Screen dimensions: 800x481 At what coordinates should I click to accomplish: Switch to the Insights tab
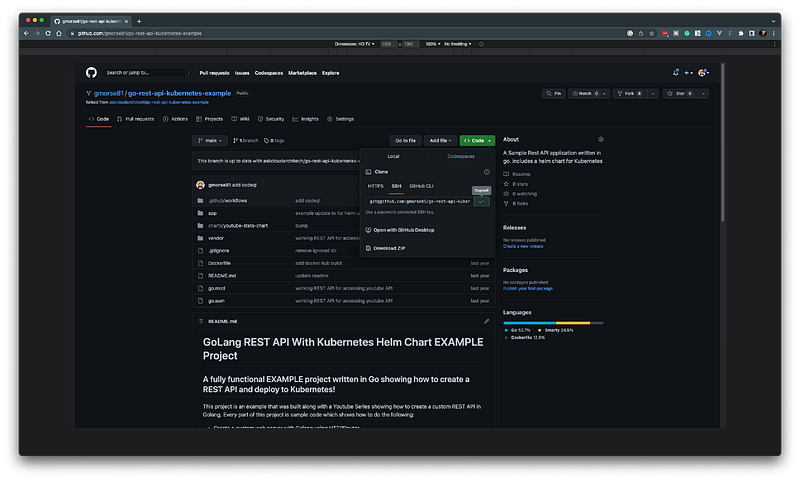pos(305,119)
